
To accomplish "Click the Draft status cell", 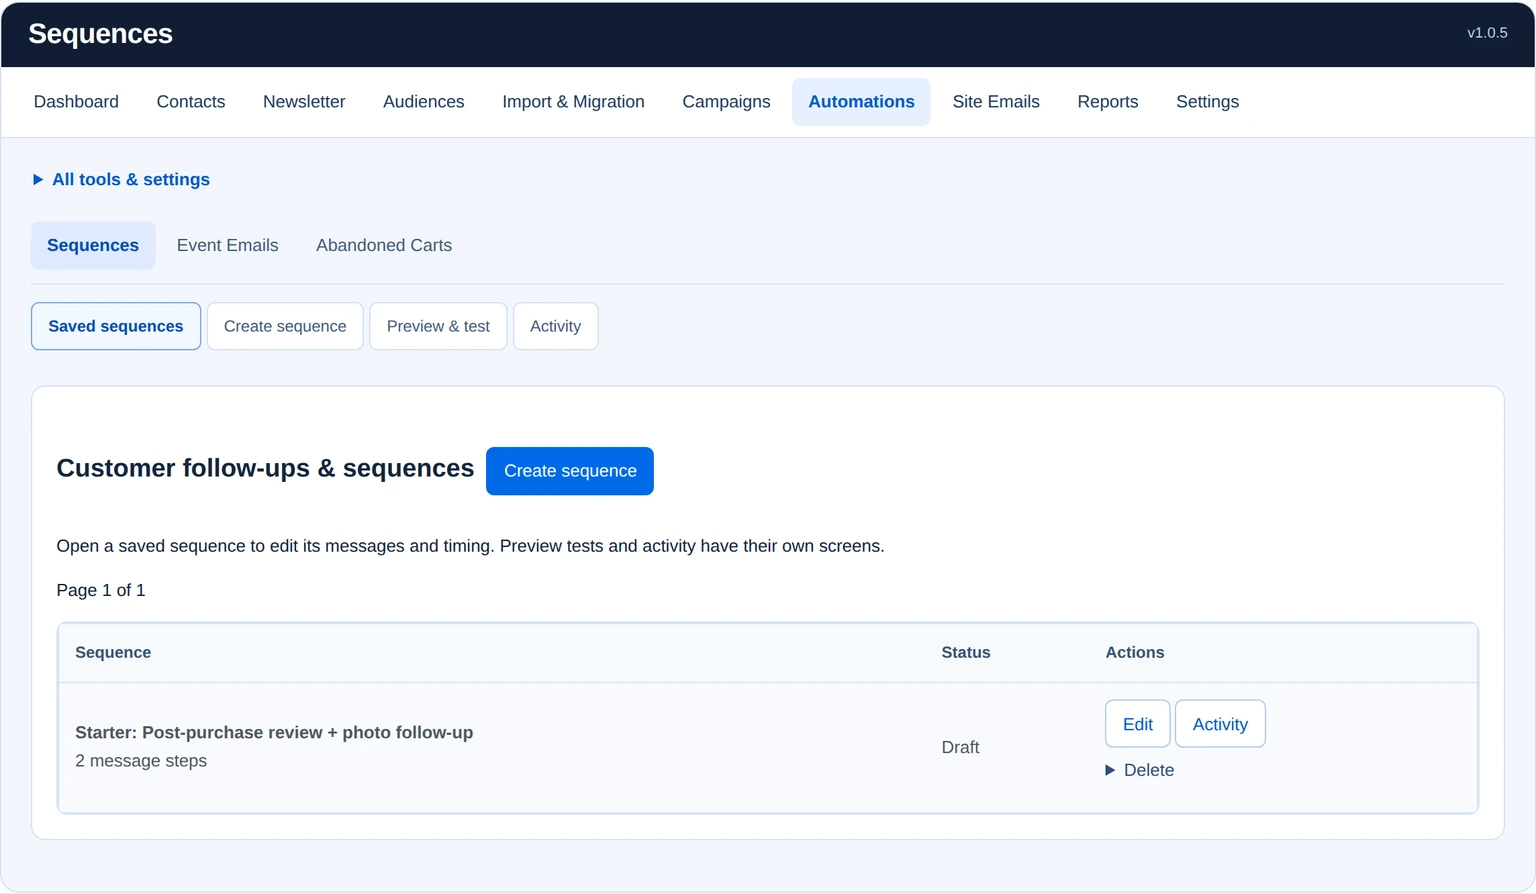I will pyautogui.click(x=960, y=748).
